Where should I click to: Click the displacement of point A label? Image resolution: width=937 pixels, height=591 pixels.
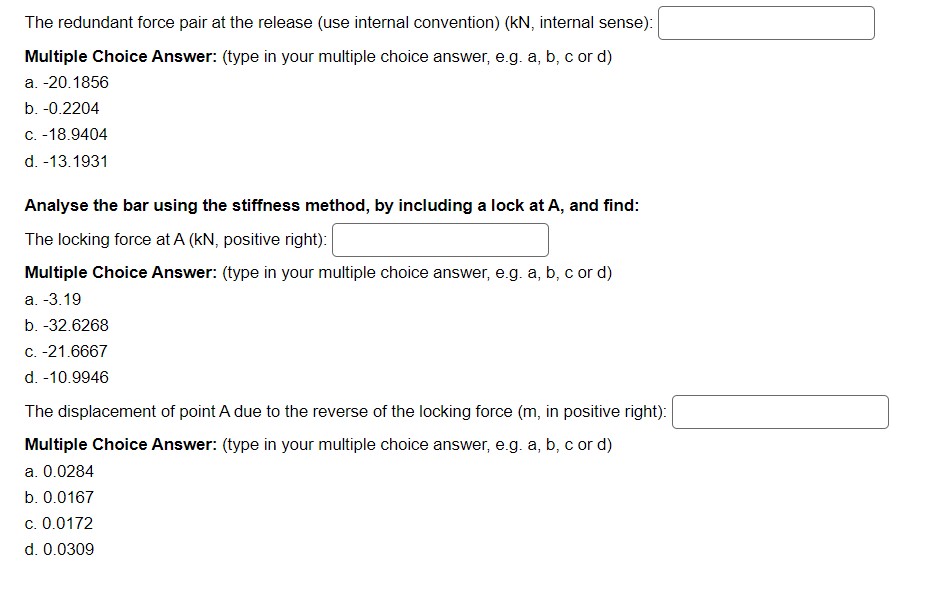point(345,412)
